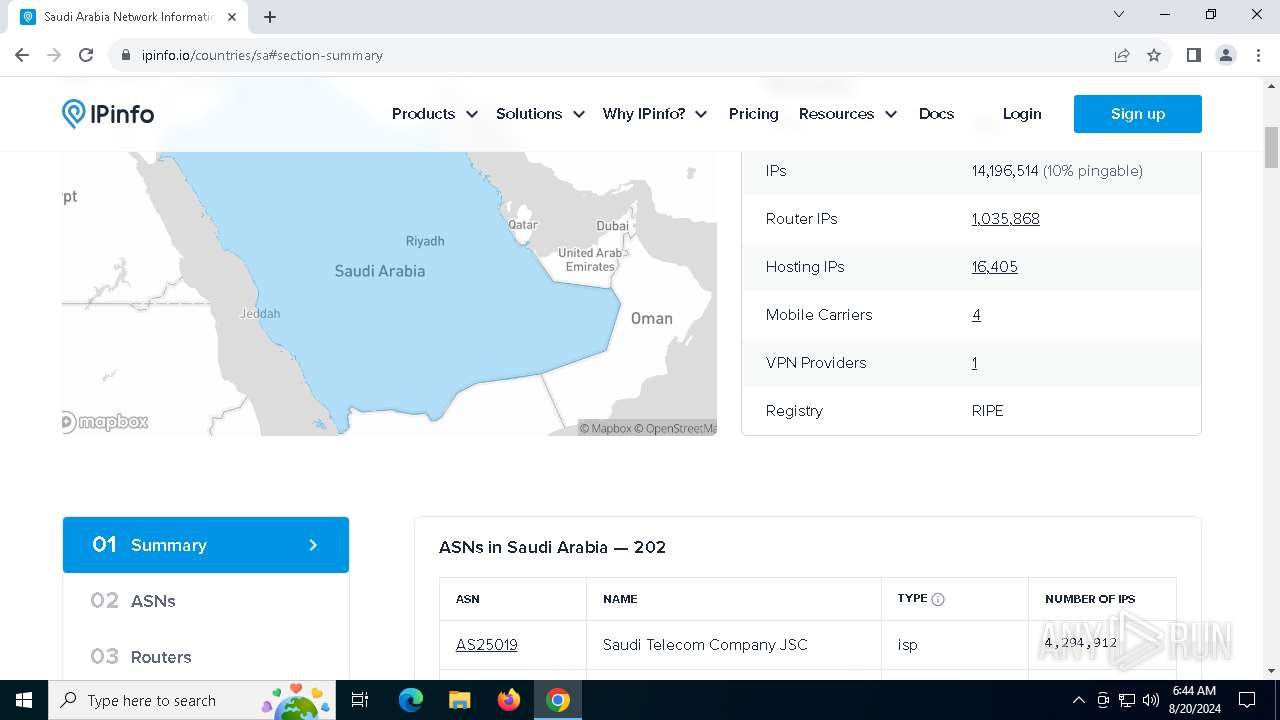Open VPN Providers count 1 link
Screen dimensions: 1280x720
coord(974,363)
